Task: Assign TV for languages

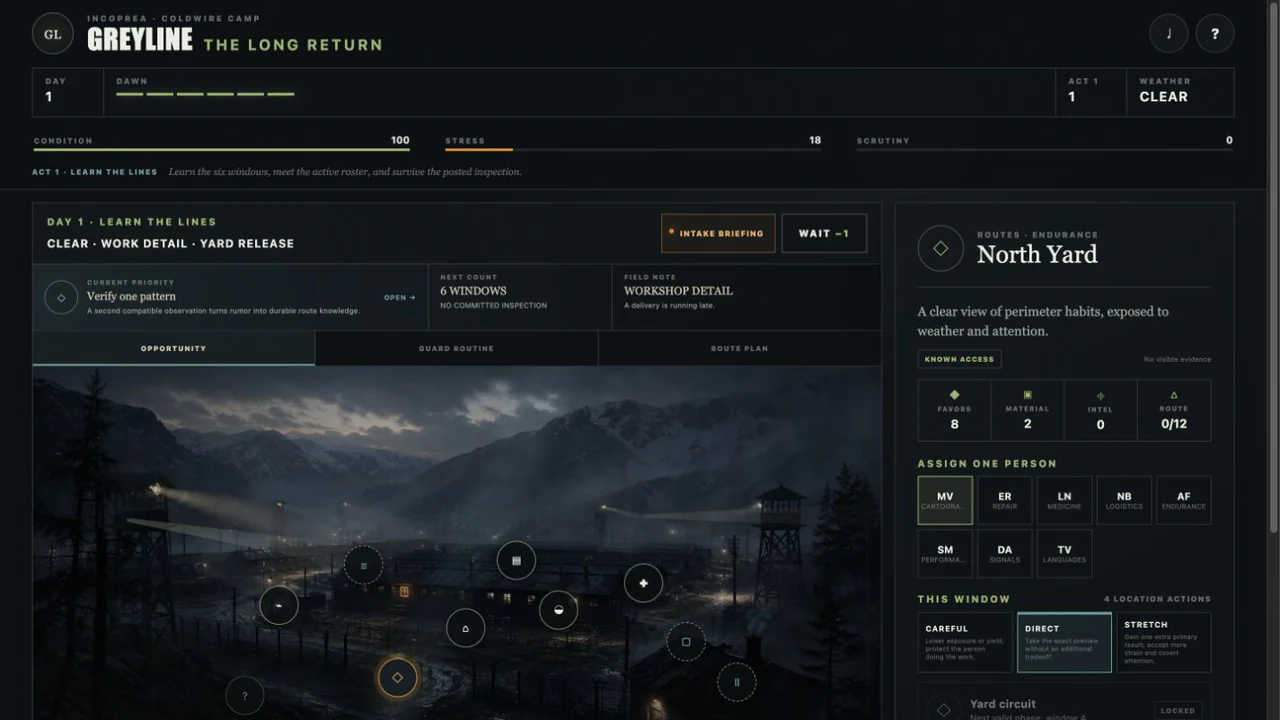Action: point(1064,554)
